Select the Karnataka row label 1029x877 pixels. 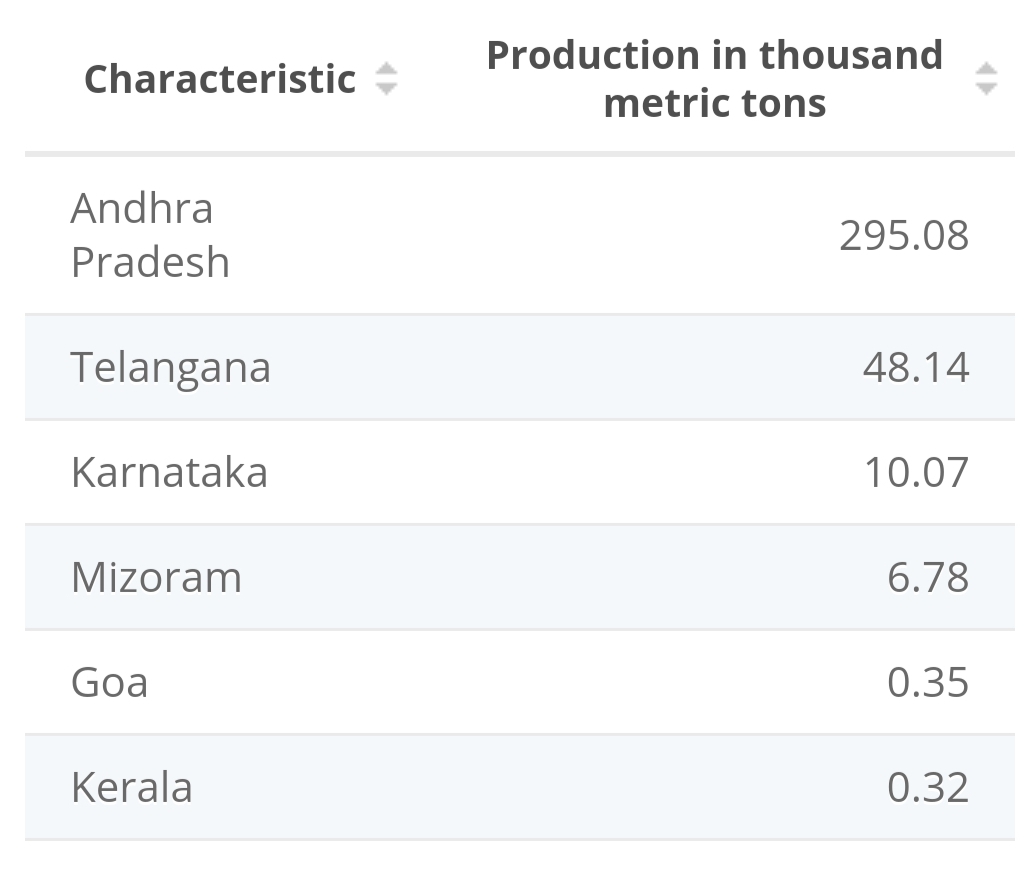(x=169, y=472)
